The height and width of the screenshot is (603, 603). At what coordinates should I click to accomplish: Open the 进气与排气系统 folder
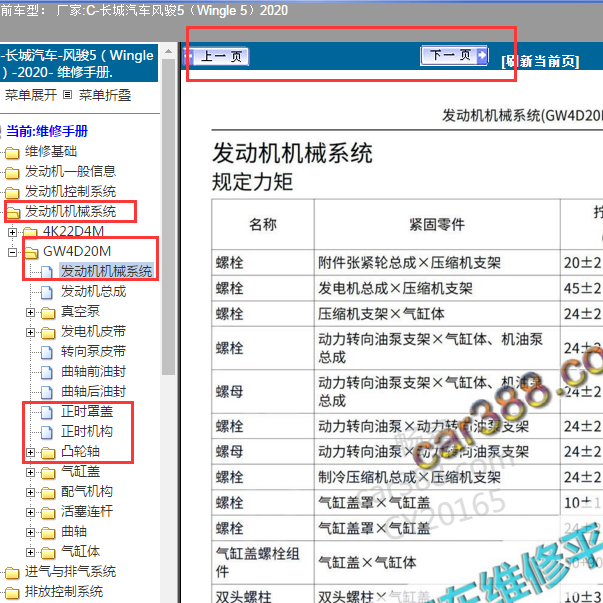(x=70, y=571)
